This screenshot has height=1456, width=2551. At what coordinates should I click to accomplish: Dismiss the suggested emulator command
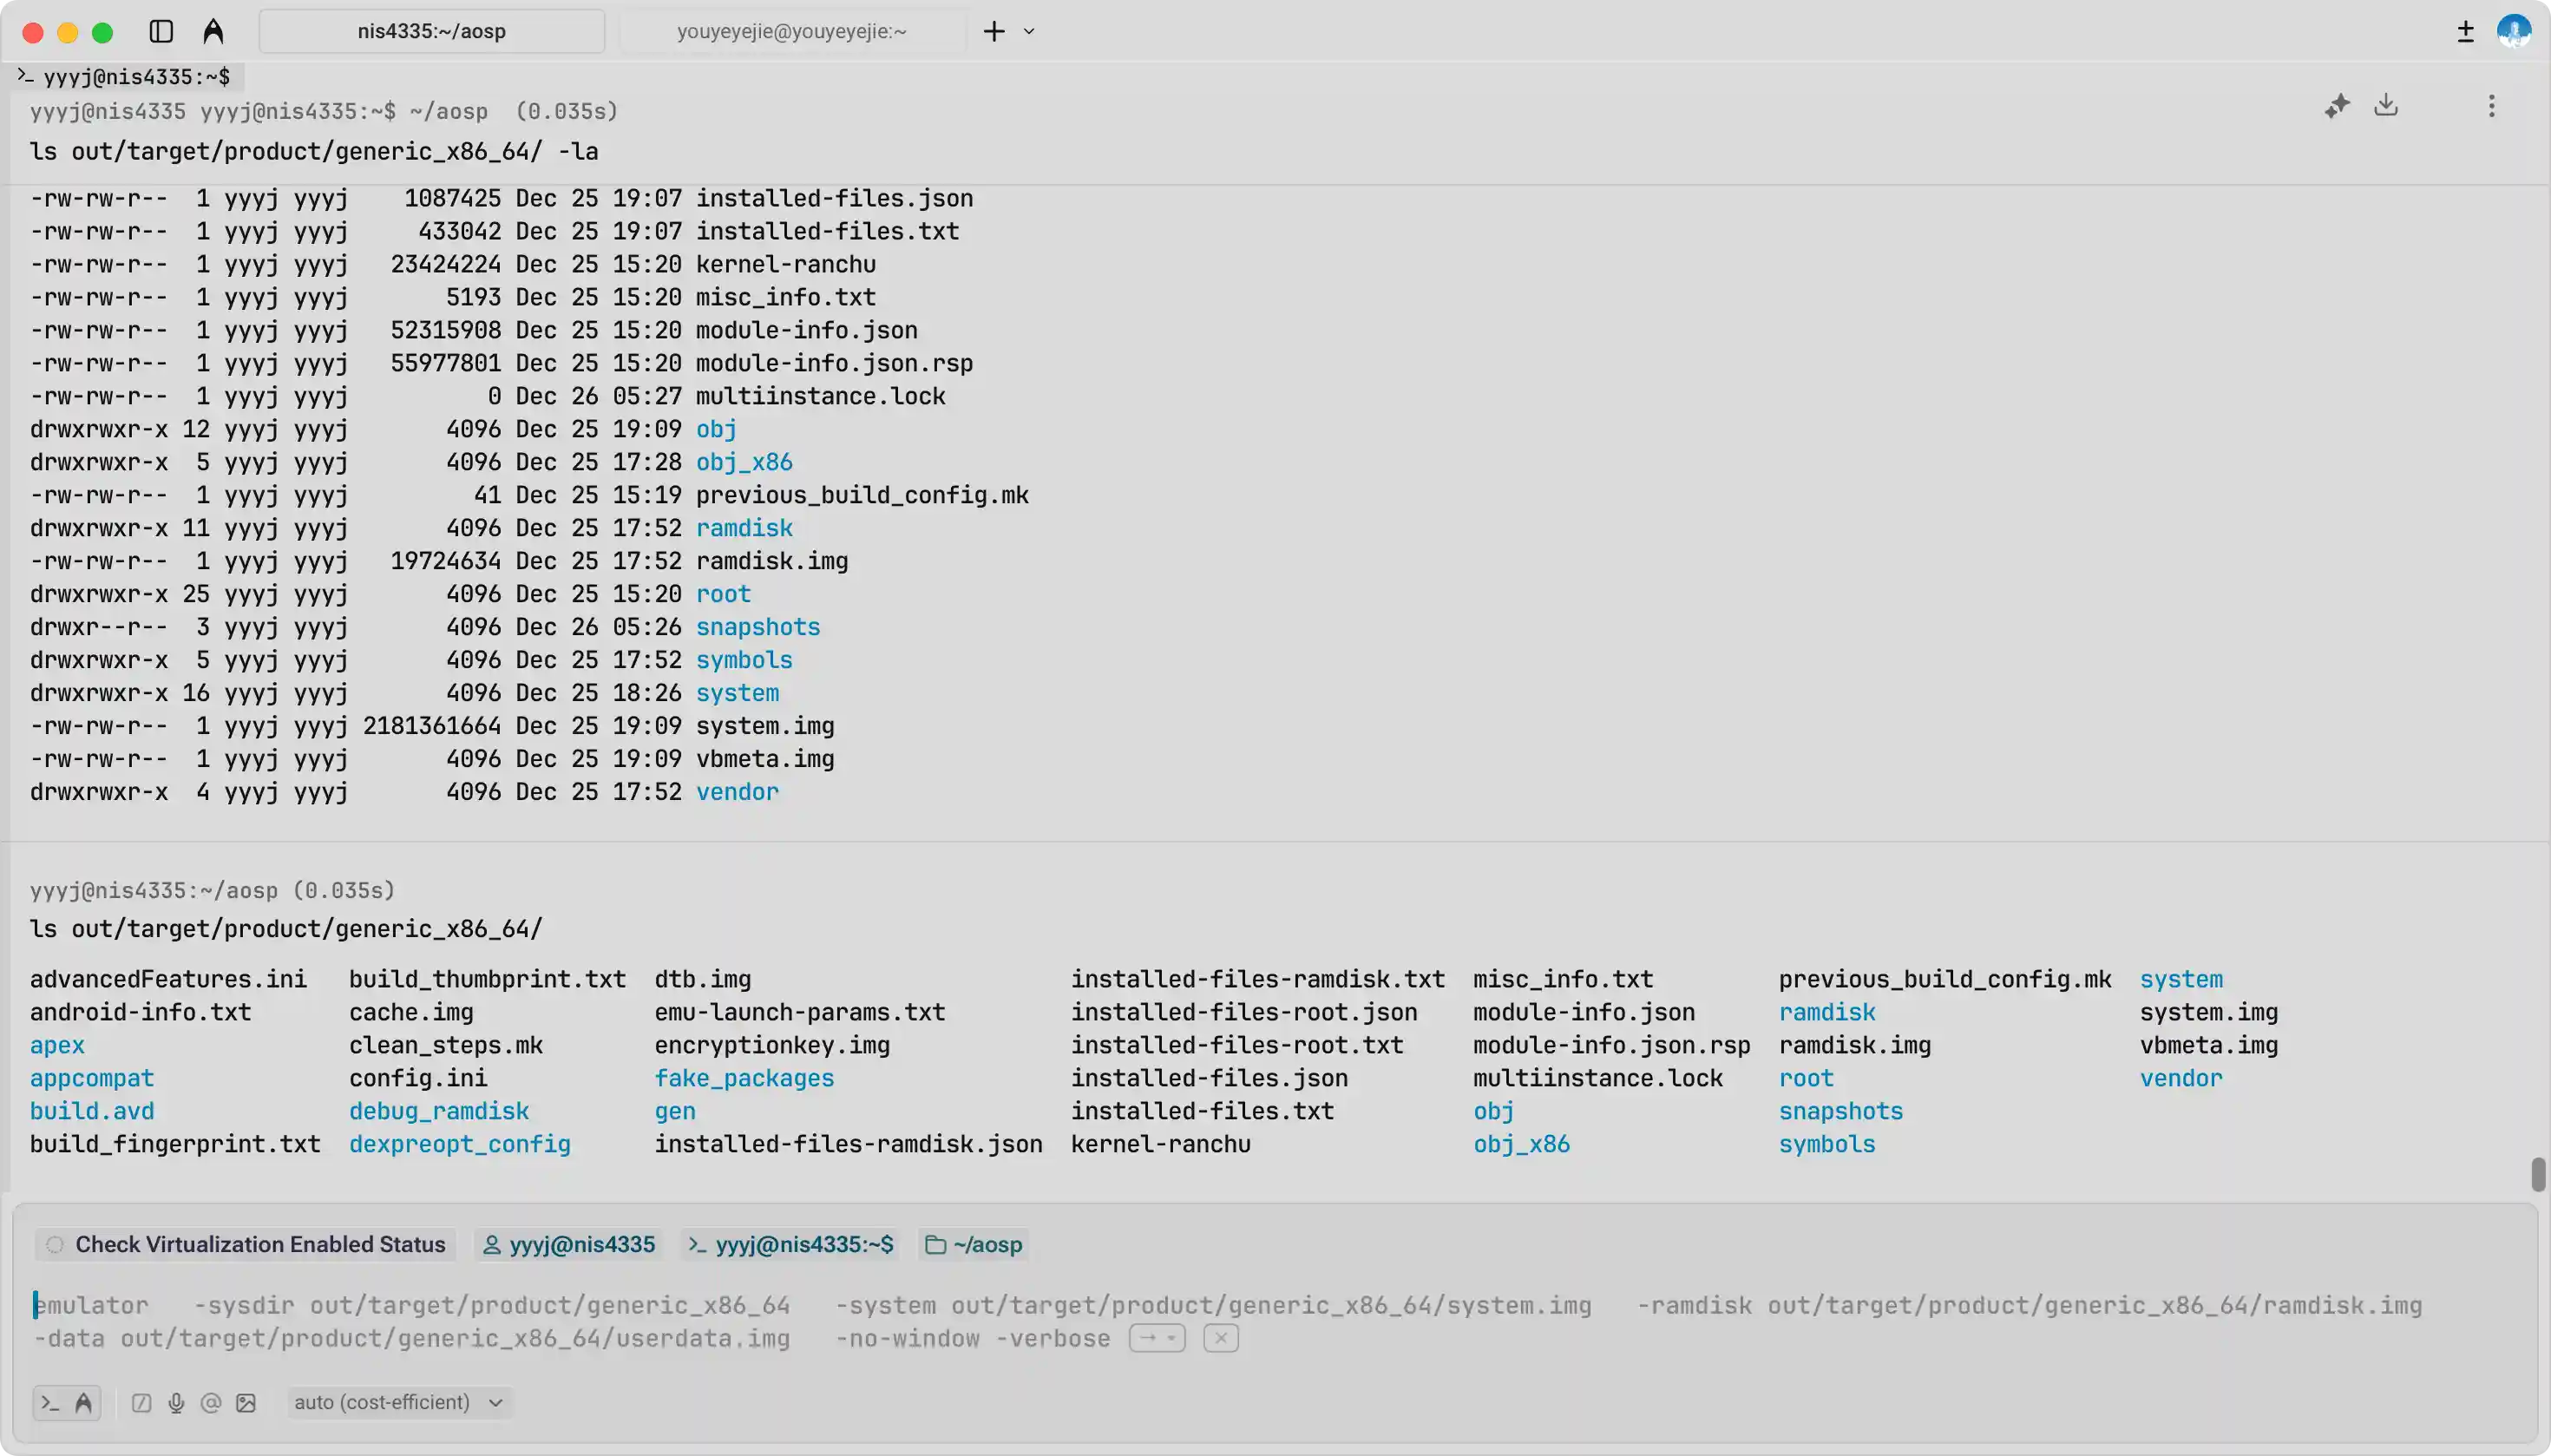point(1220,1338)
